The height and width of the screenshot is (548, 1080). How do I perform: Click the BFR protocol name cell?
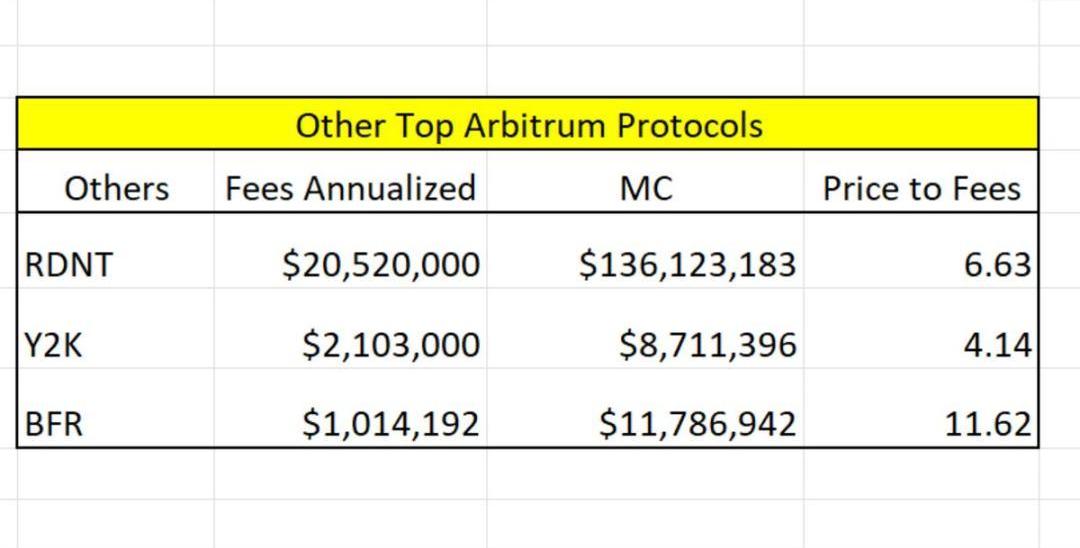116,424
